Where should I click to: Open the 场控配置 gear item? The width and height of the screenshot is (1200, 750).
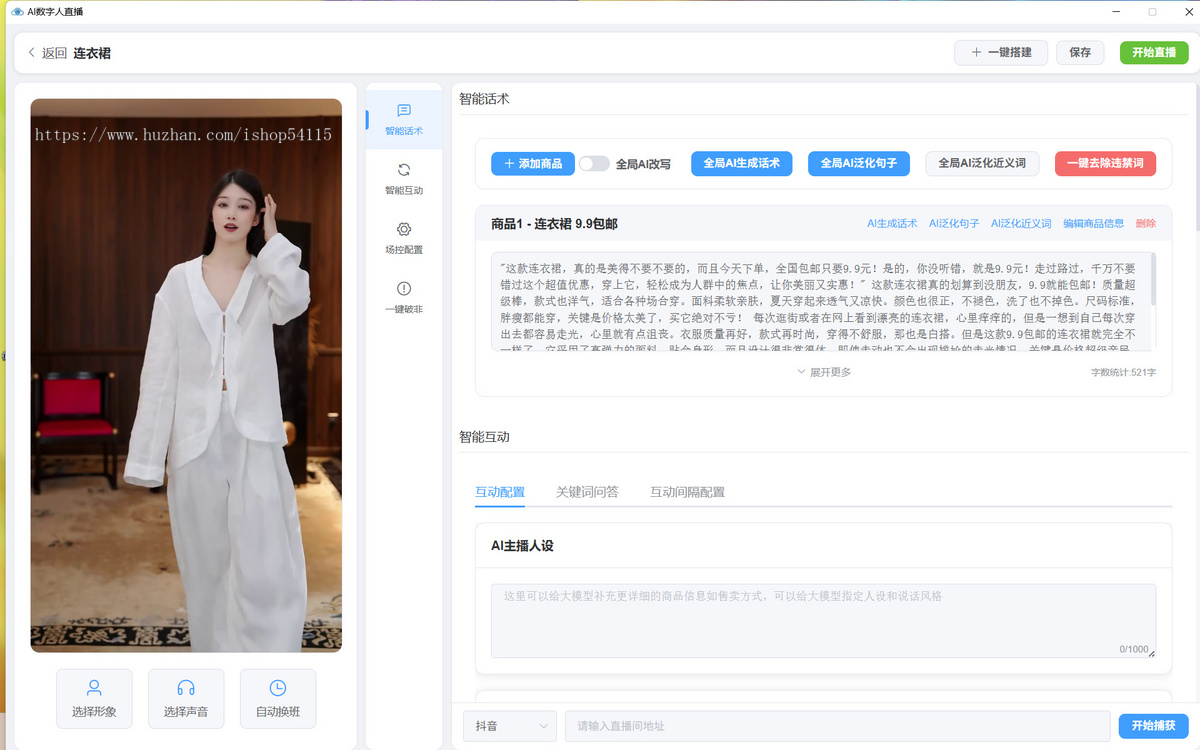click(x=404, y=239)
